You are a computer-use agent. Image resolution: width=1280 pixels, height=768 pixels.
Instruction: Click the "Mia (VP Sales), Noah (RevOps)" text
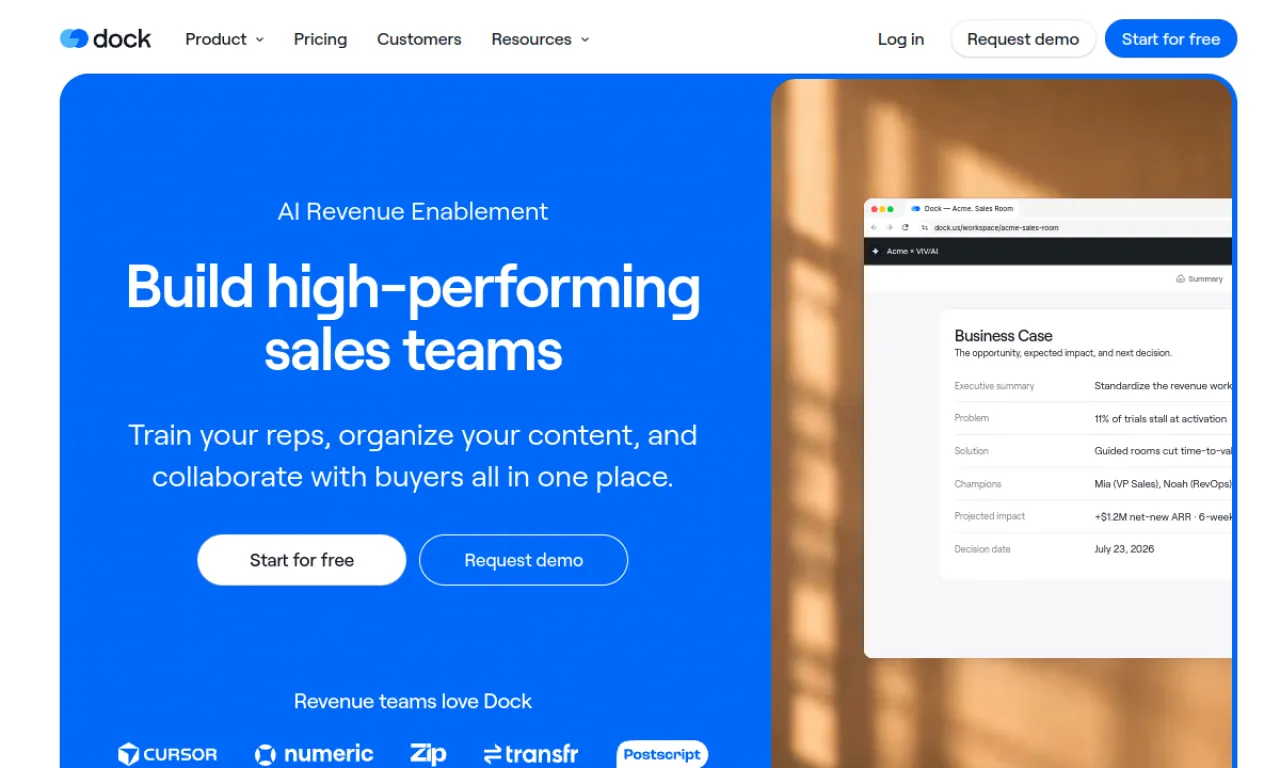pos(1163,484)
